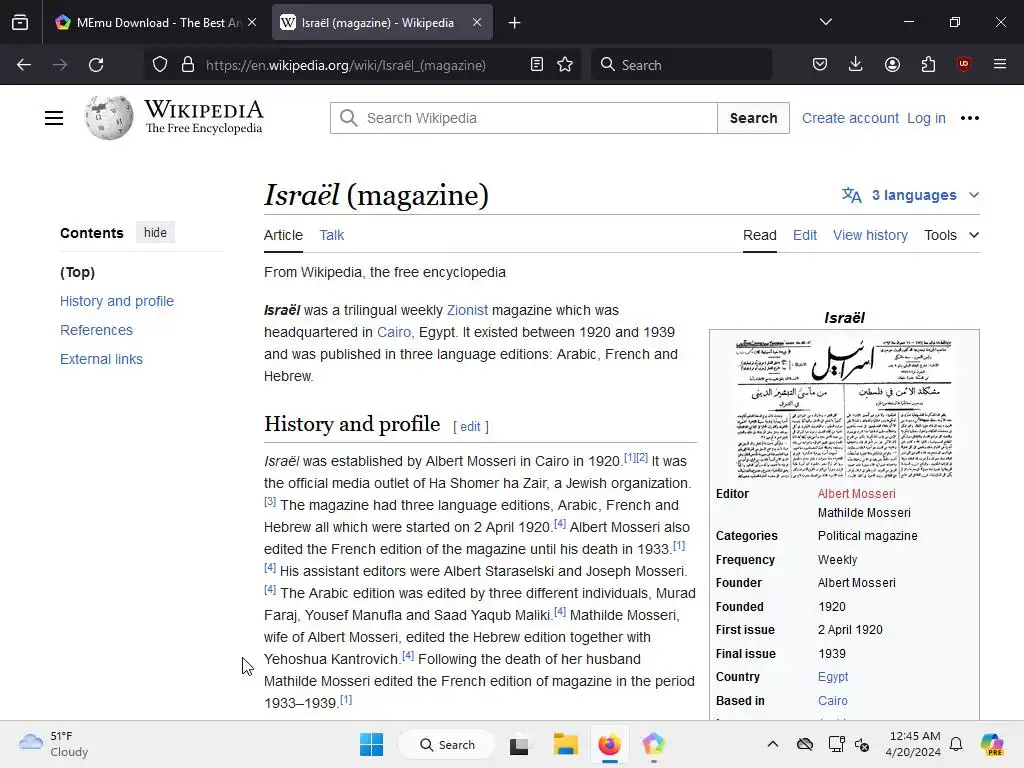Open the tracking protection shield icon
1024x768 pixels.
(160, 65)
